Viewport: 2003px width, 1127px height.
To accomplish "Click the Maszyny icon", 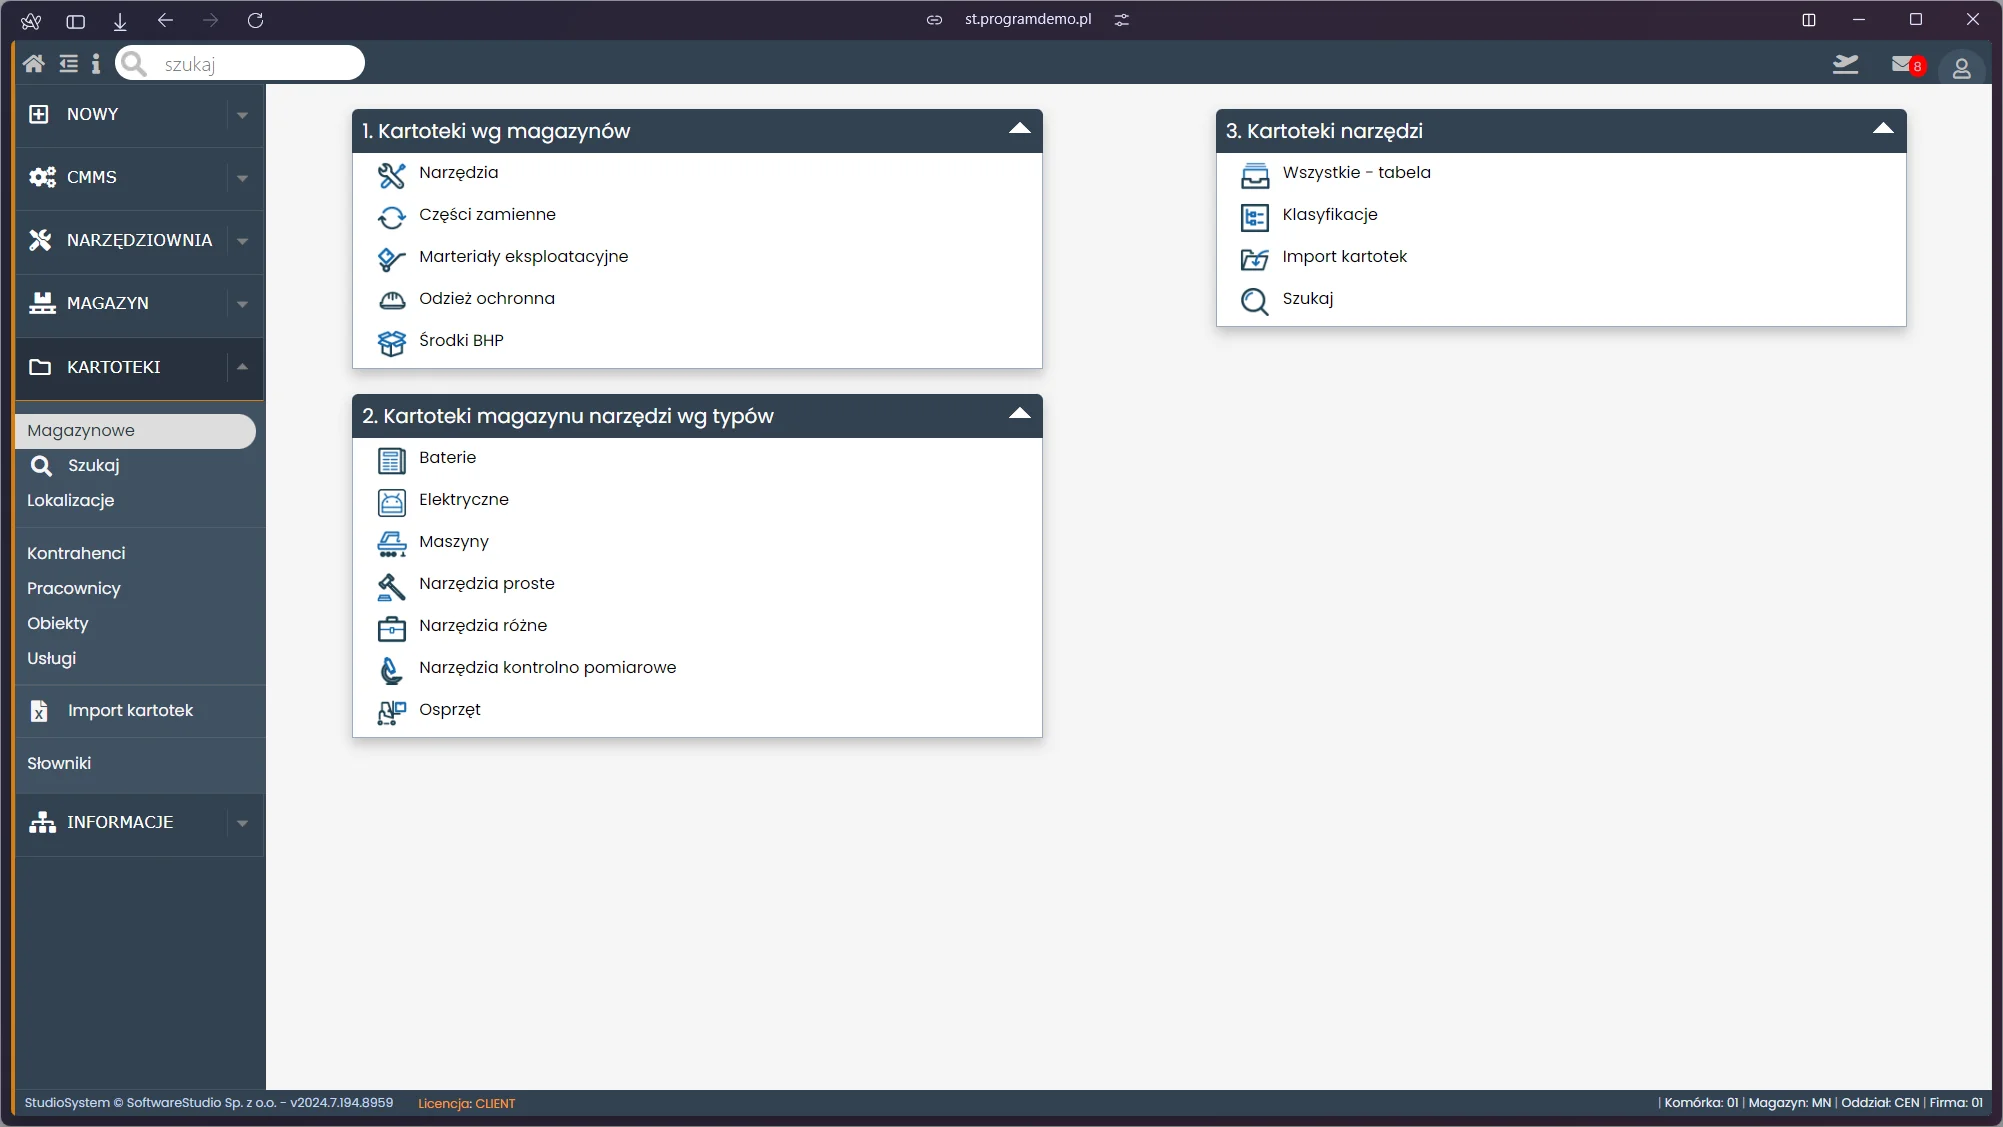I will point(391,544).
